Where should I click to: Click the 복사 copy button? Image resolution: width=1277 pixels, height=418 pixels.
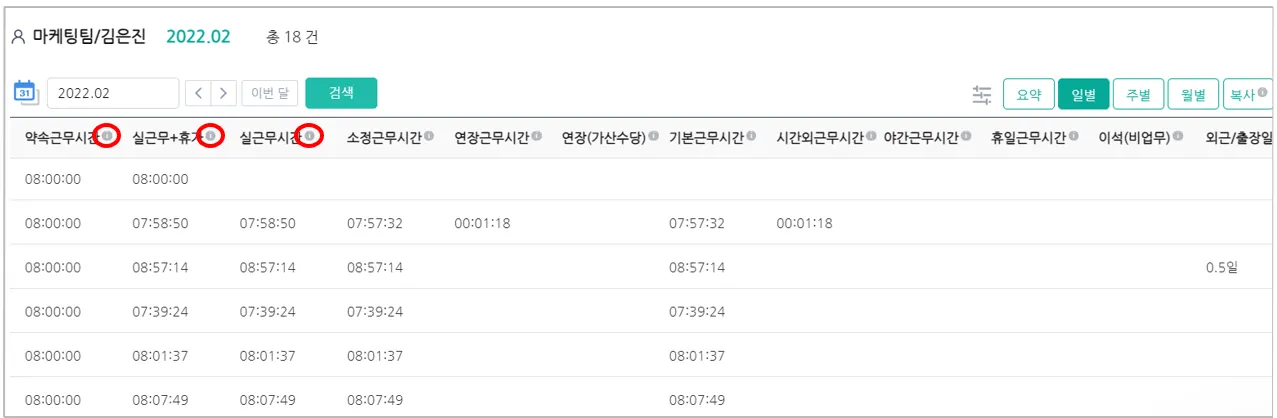1246,94
